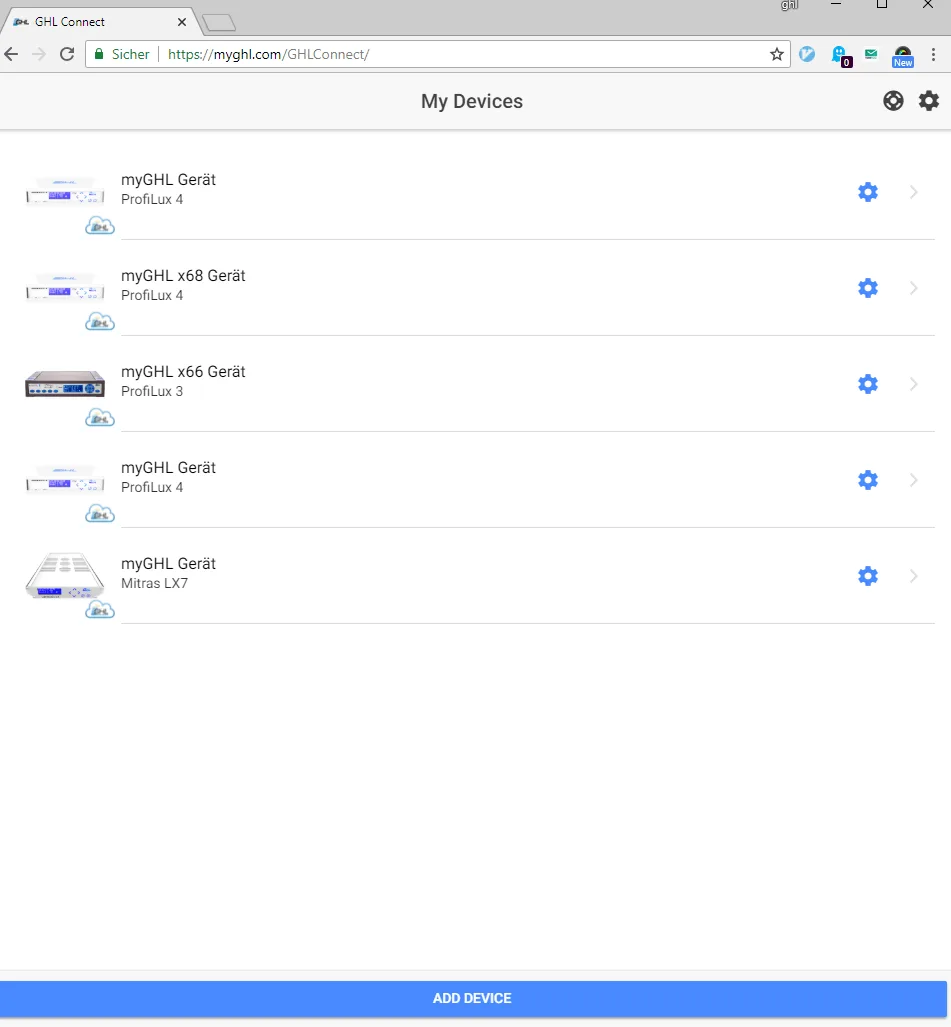Click the 'My Devices' page title
The width and height of the screenshot is (951, 1027).
tap(472, 102)
